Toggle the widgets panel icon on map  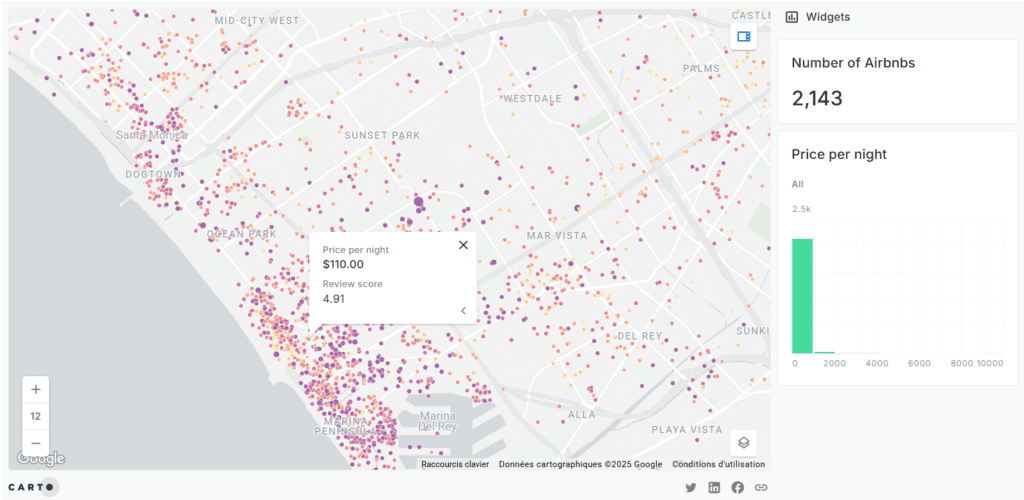click(x=743, y=37)
